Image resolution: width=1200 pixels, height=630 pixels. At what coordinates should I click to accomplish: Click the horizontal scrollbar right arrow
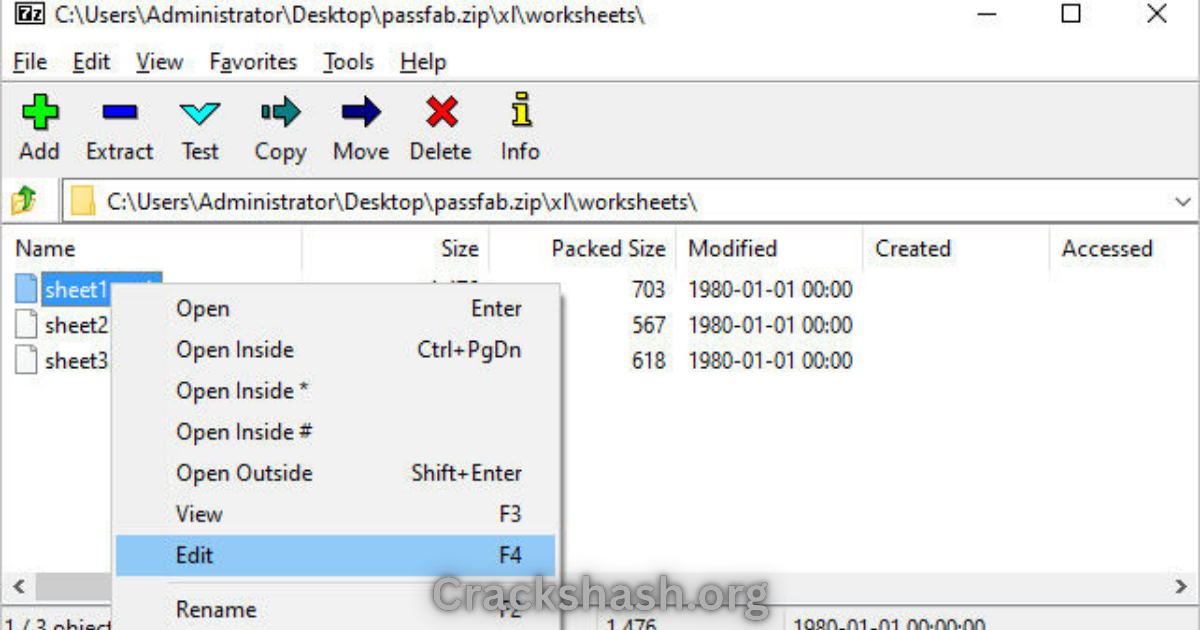pos(1183,585)
